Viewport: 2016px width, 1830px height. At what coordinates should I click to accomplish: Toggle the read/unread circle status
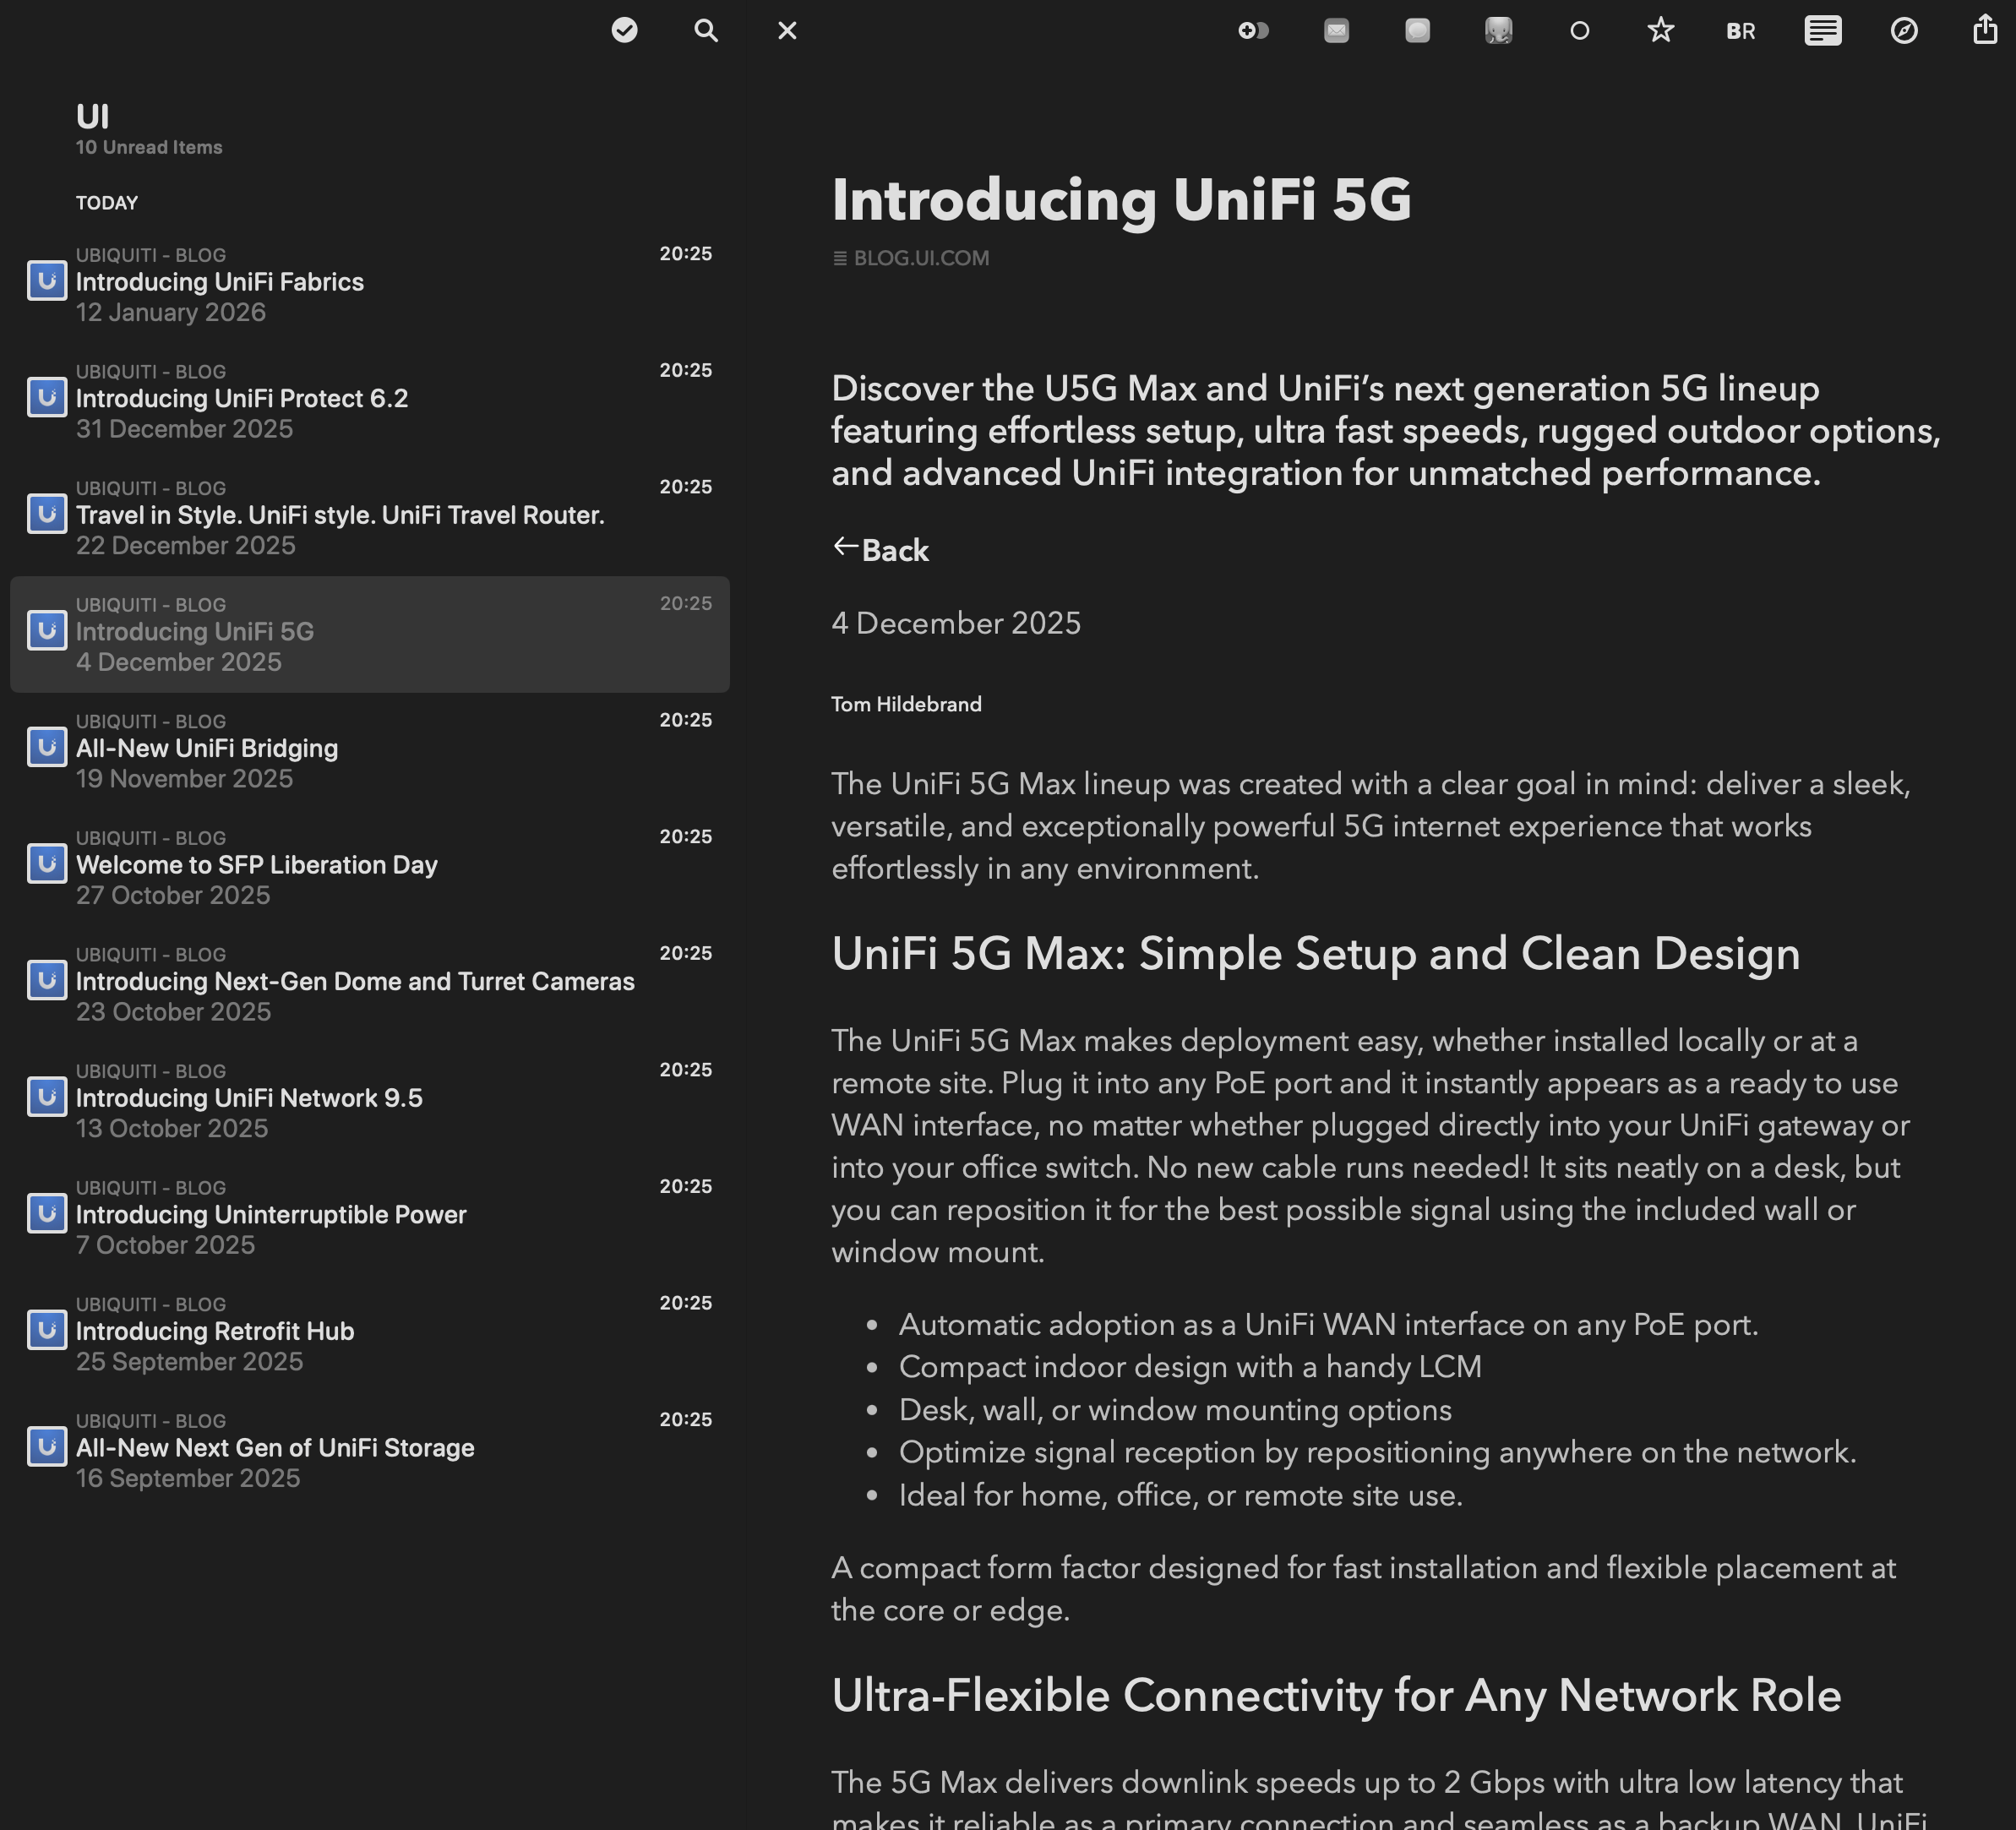coord(1579,30)
